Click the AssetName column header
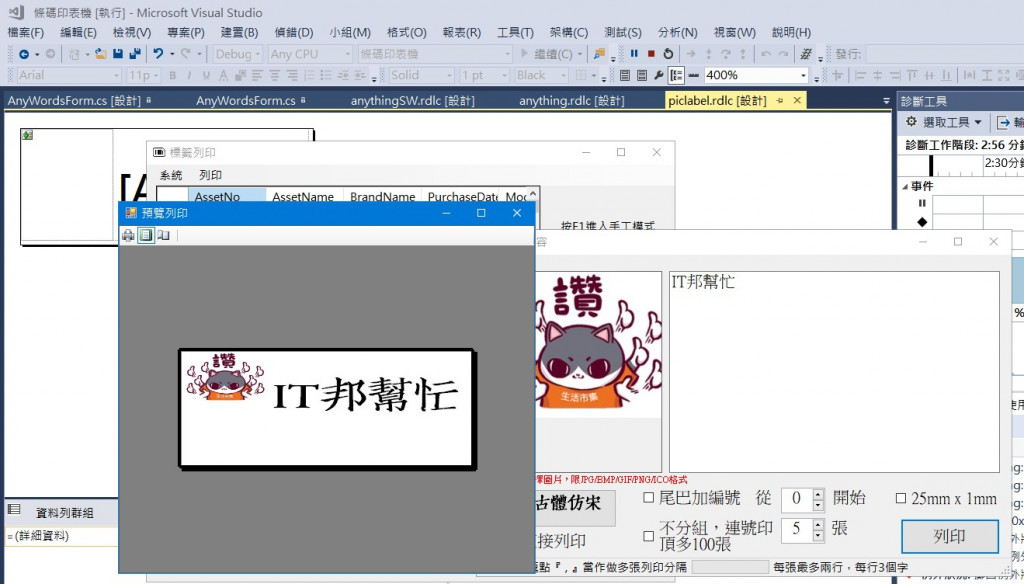The image size is (1024, 584). pyautogui.click(x=305, y=197)
